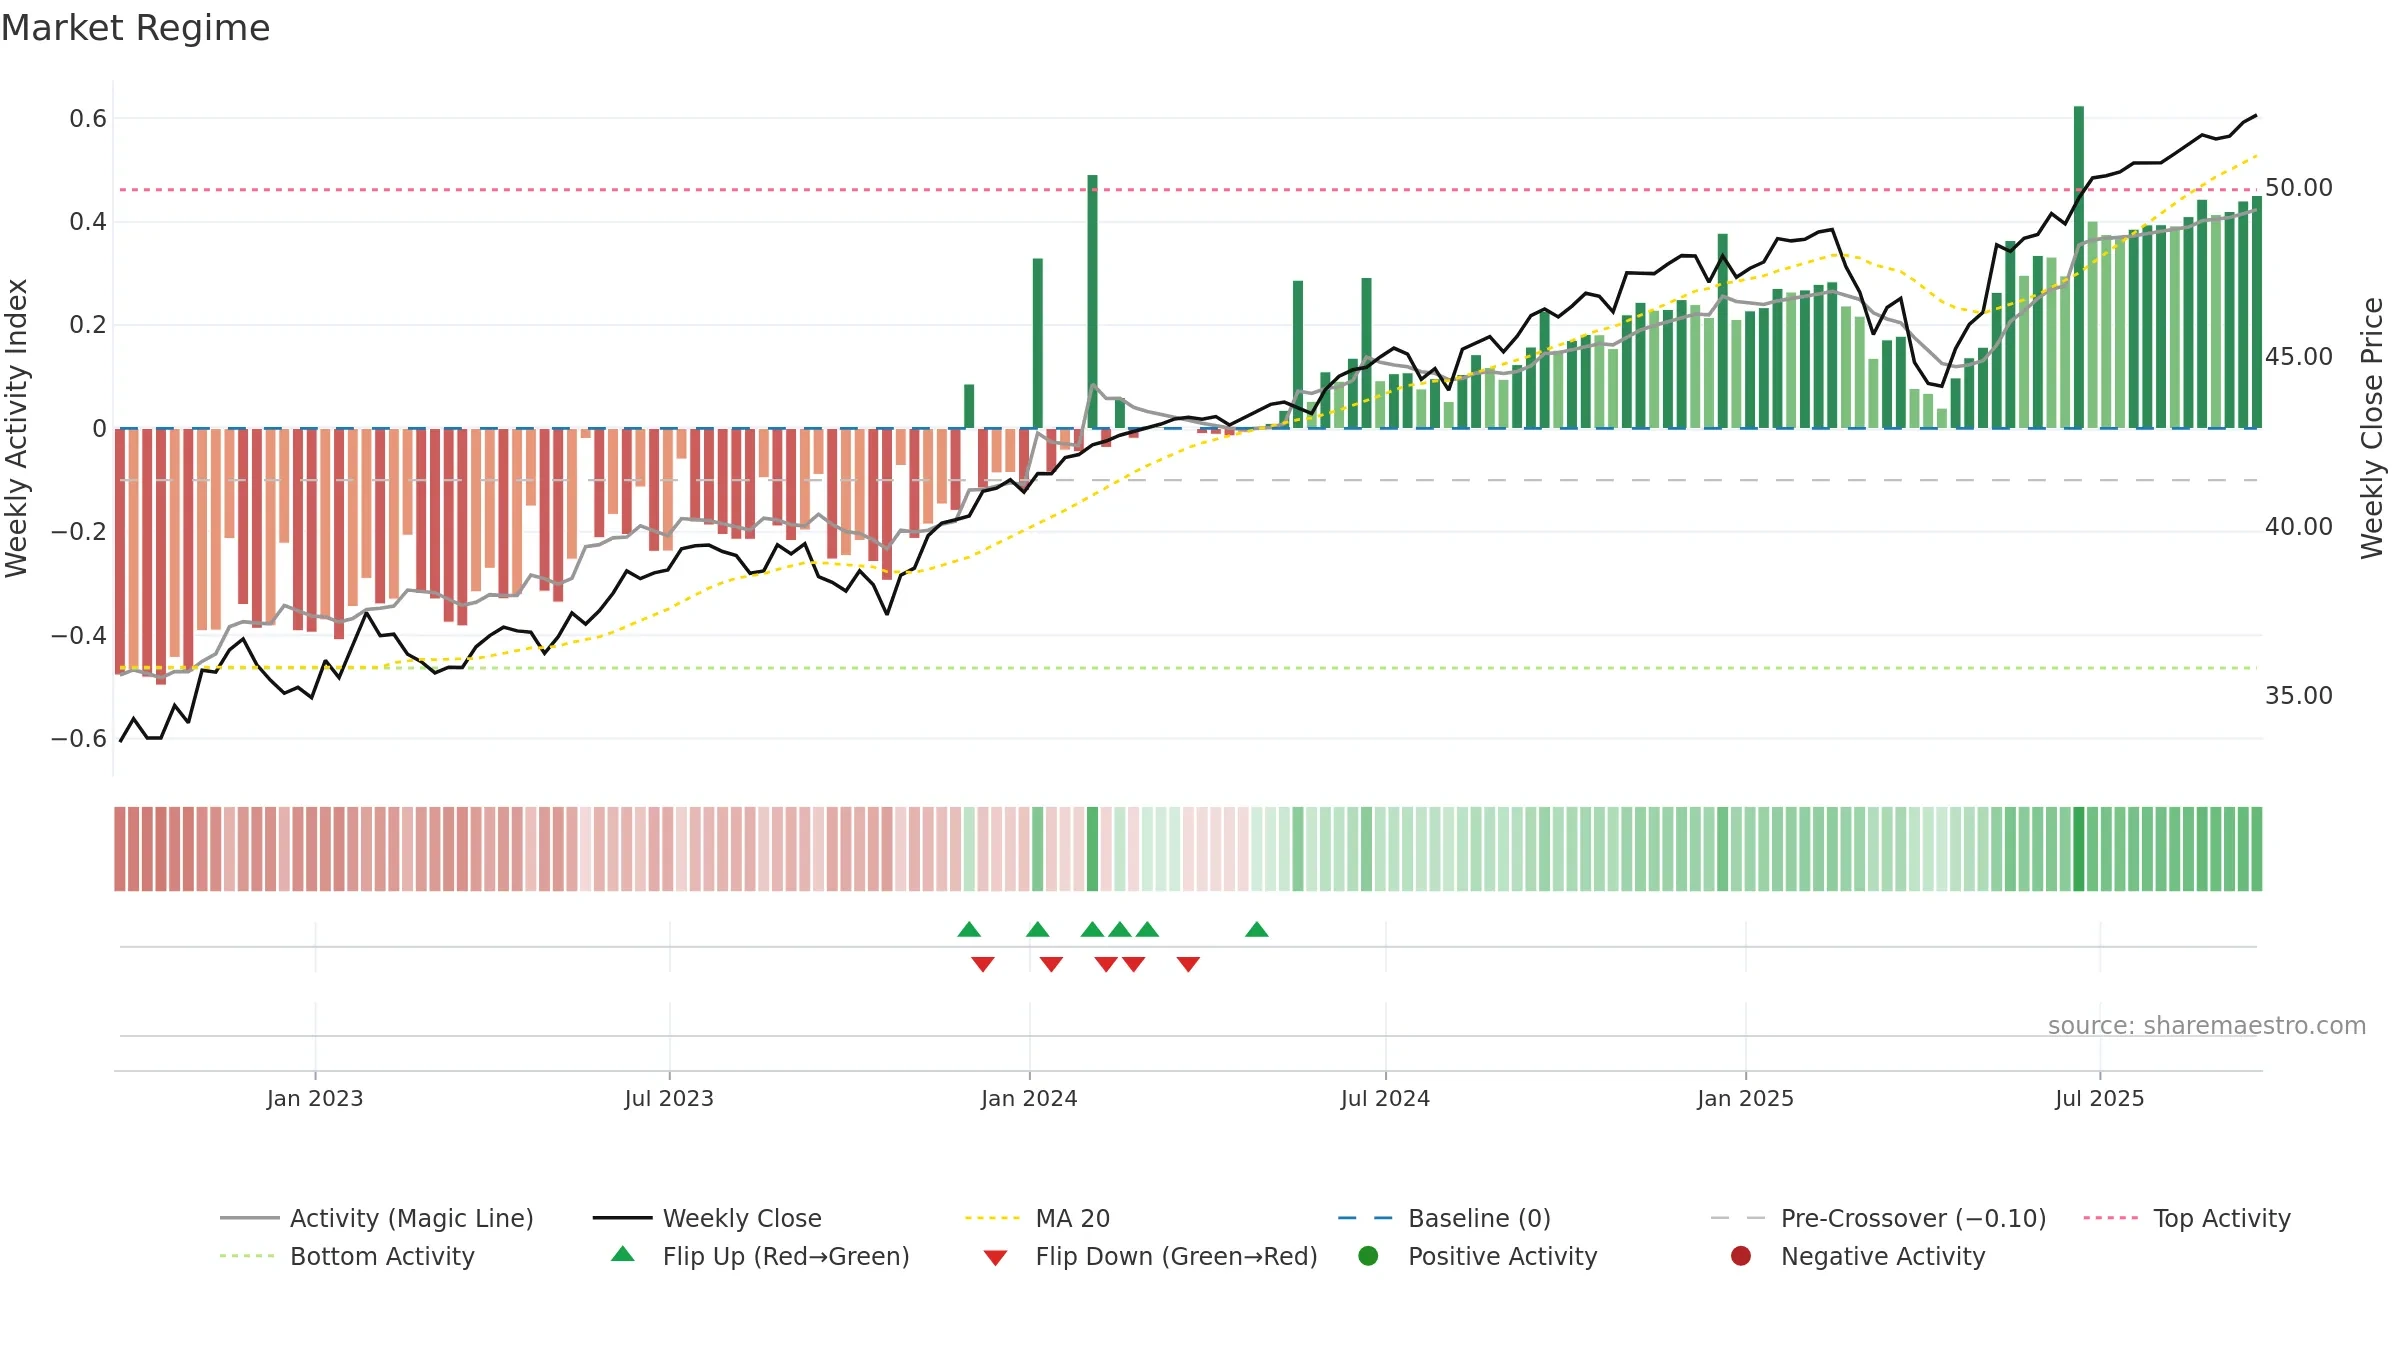Viewport: 2400px width, 1350px height.
Task: Toggle the Pre-Crossover (−0.10) legend entry
Action: tap(1878, 1218)
